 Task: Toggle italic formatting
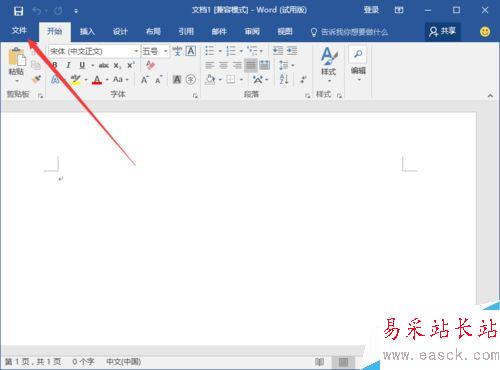click(68, 65)
